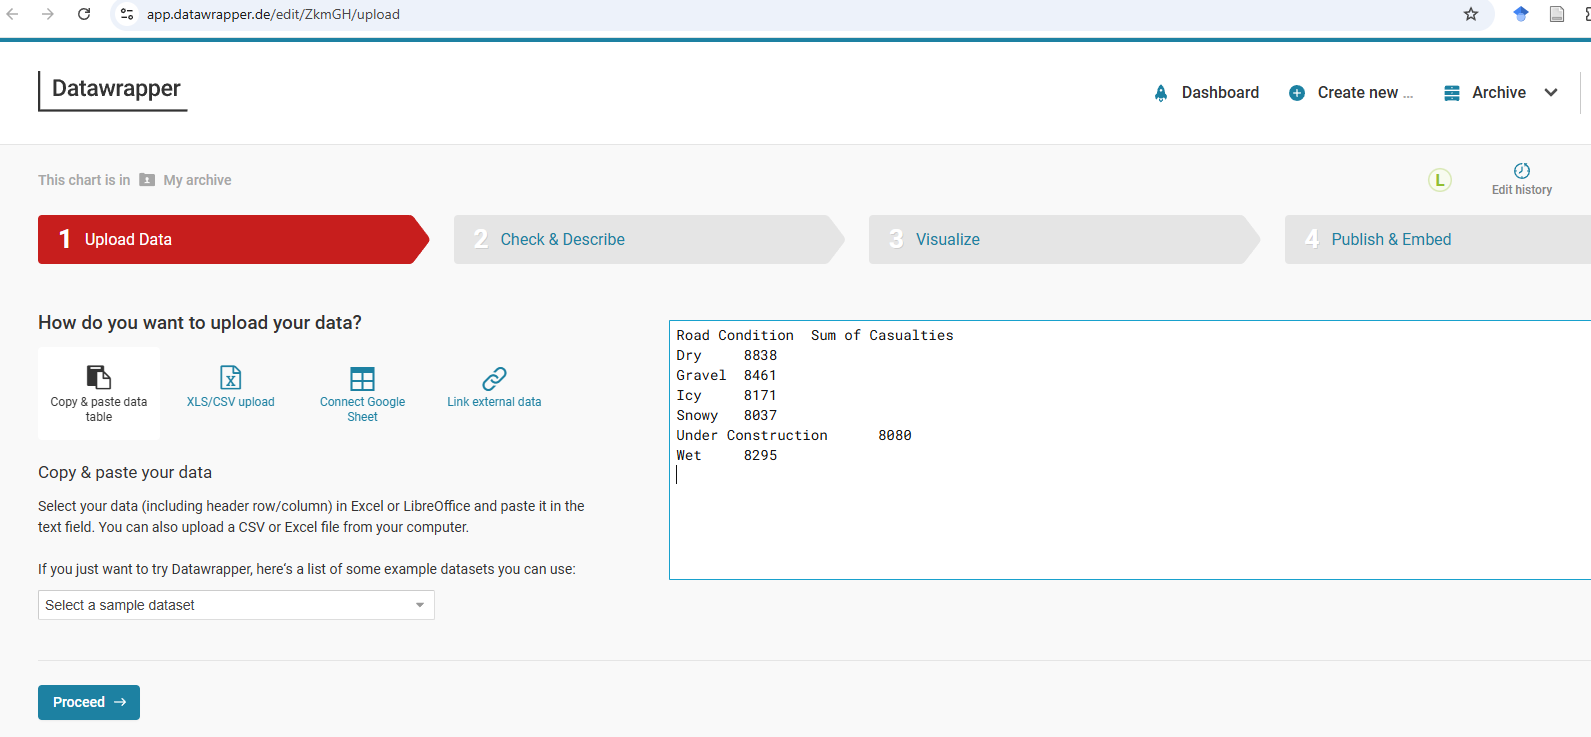Click the My archive folder icon
This screenshot has height=737, width=1591.
(x=147, y=180)
